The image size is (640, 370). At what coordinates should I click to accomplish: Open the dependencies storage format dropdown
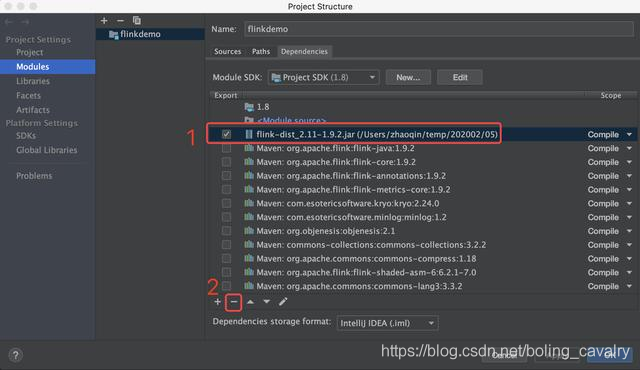[x=387, y=323]
